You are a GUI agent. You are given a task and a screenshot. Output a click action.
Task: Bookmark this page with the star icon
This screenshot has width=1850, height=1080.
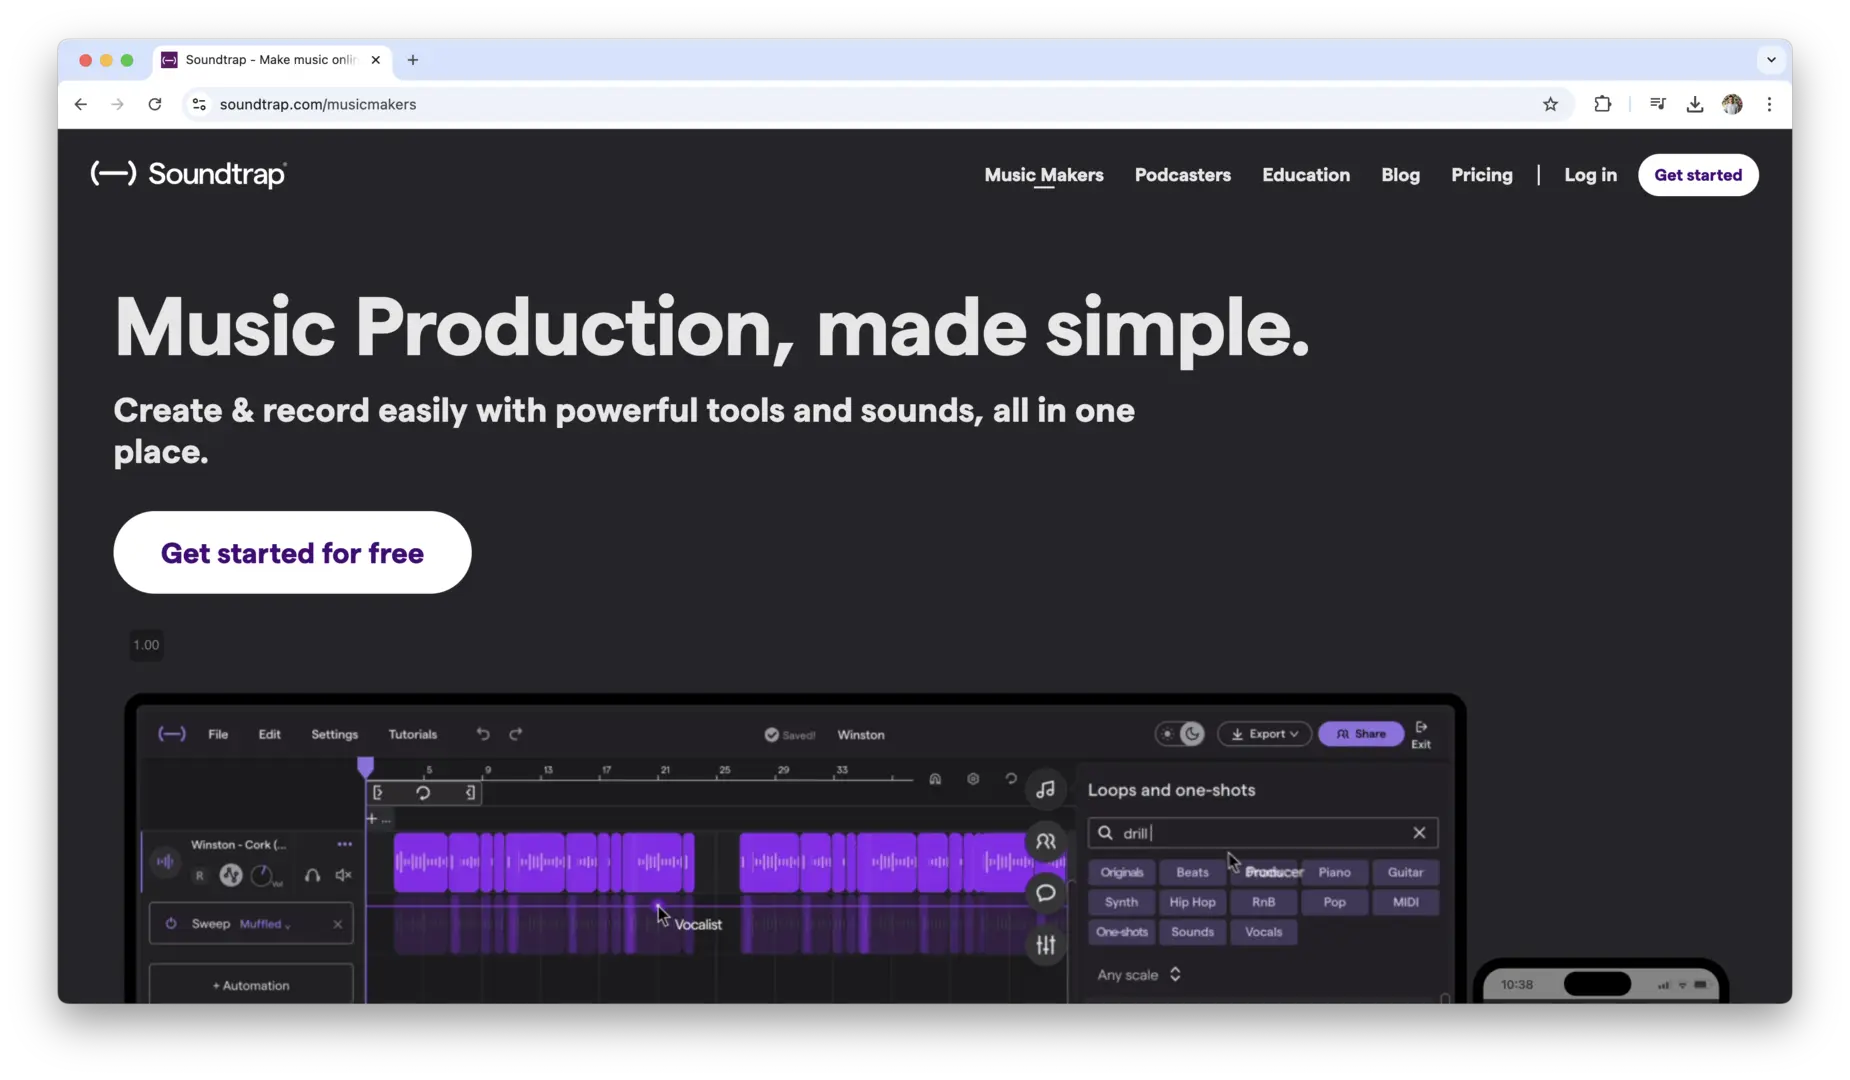(1550, 104)
